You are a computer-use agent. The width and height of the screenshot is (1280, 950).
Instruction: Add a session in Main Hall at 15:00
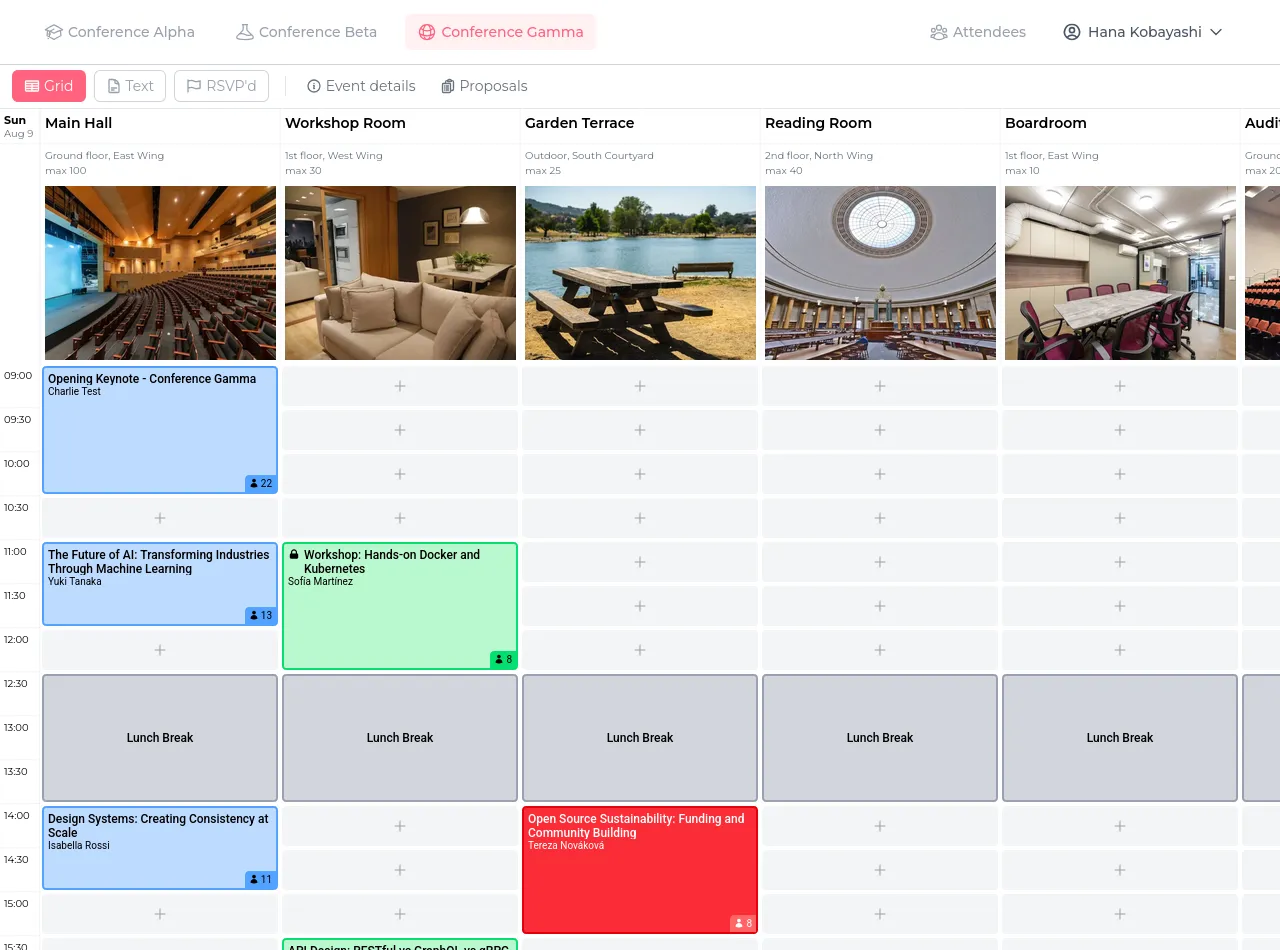pyautogui.click(x=160, y=914)
